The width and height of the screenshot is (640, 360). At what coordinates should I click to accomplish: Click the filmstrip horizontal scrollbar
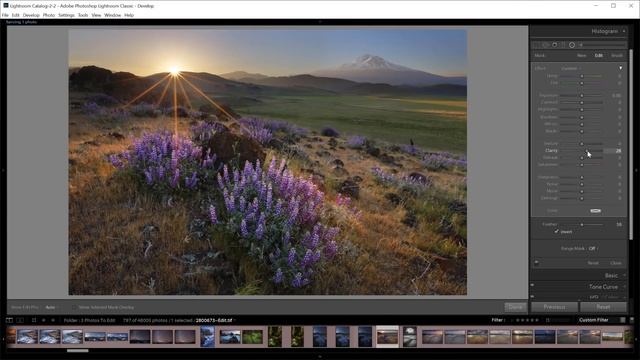coord(78,350)
